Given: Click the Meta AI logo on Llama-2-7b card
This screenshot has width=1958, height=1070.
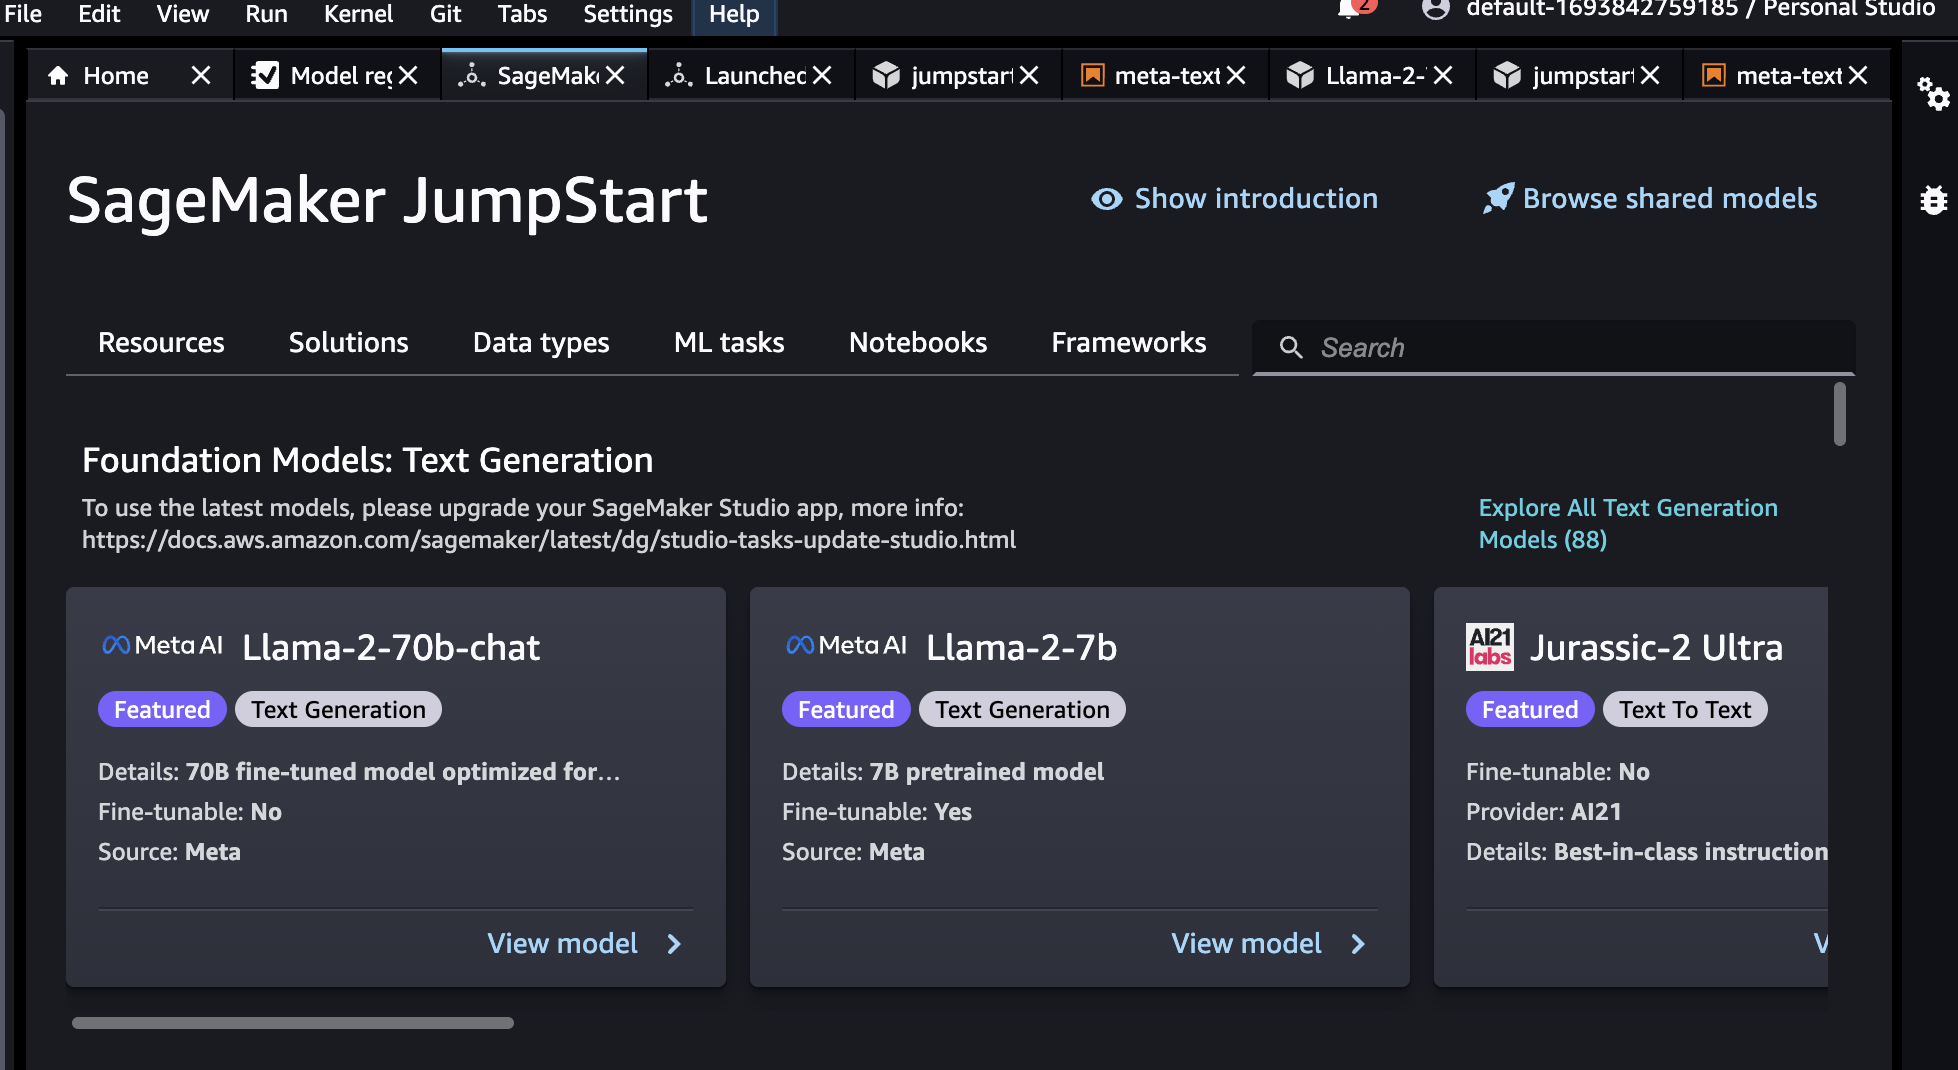Looking at the screenshot, I should coord(846,646).
